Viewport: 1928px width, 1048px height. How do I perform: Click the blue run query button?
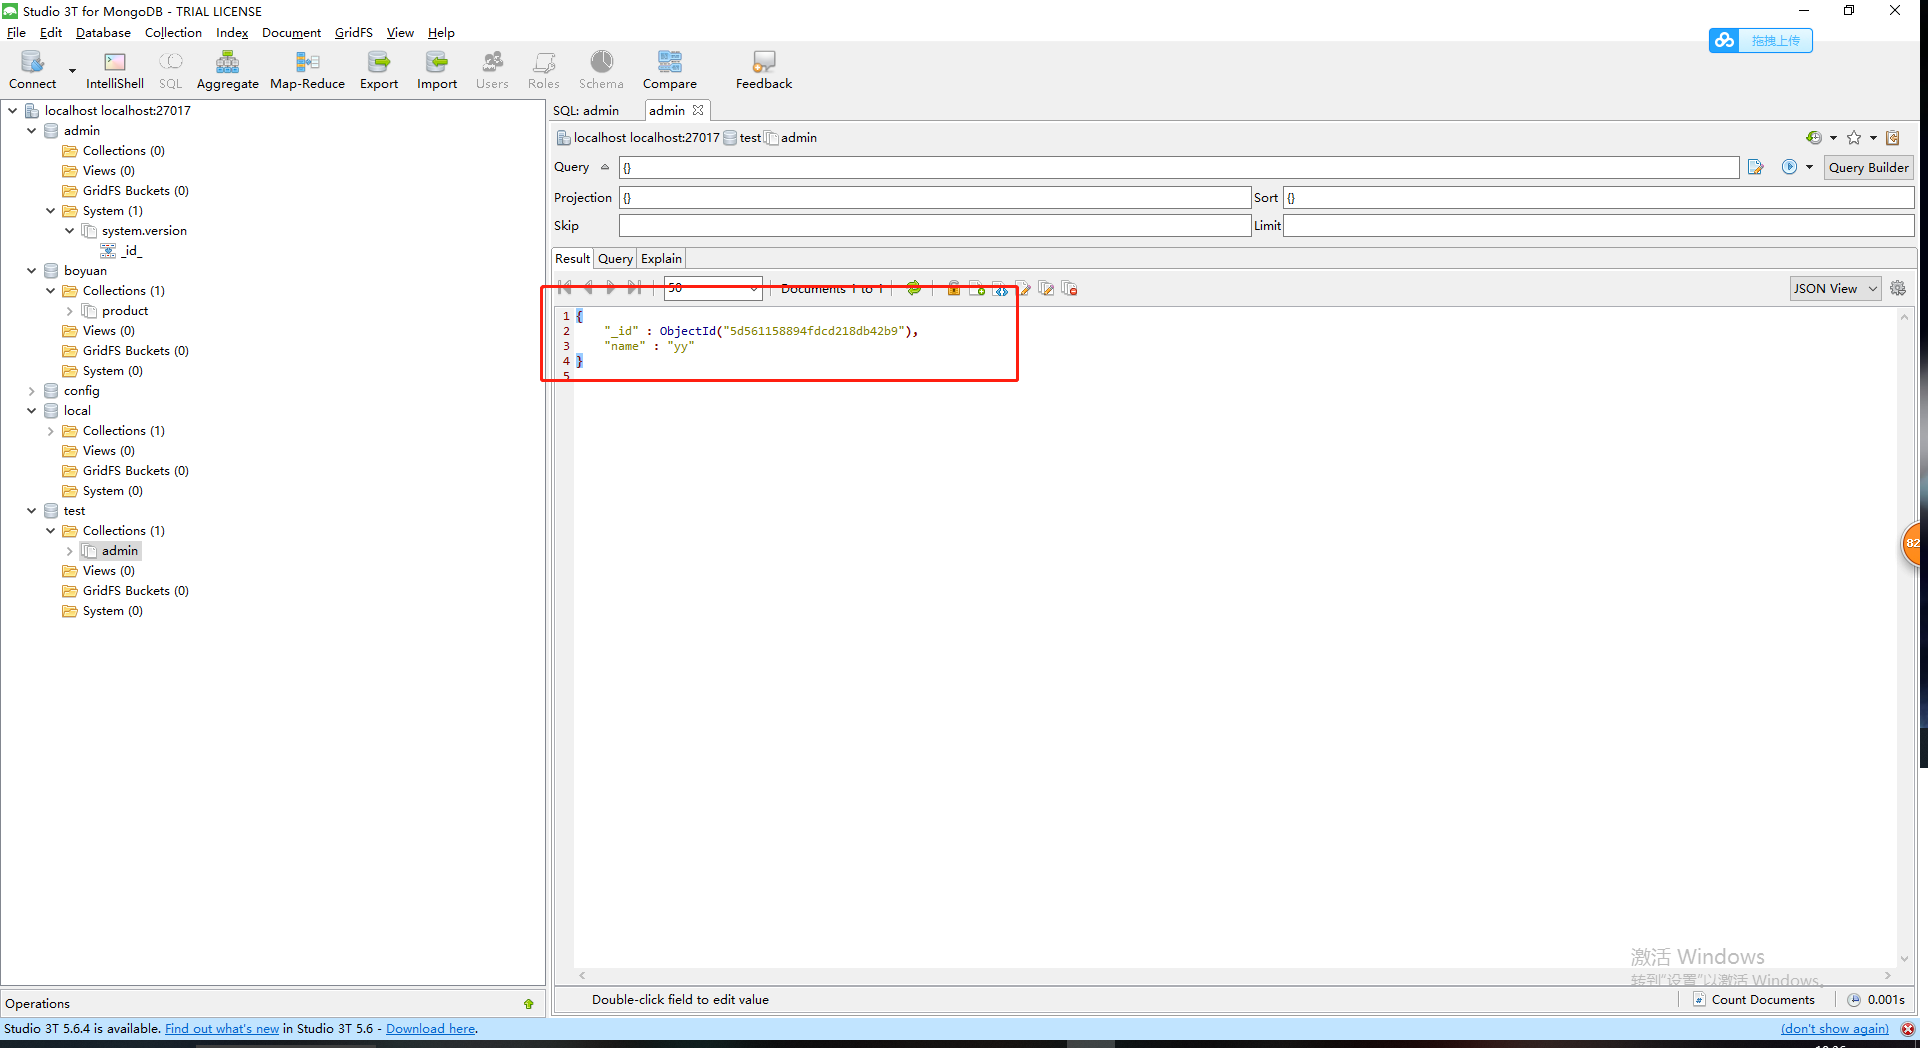click(x=1789, y=167)
